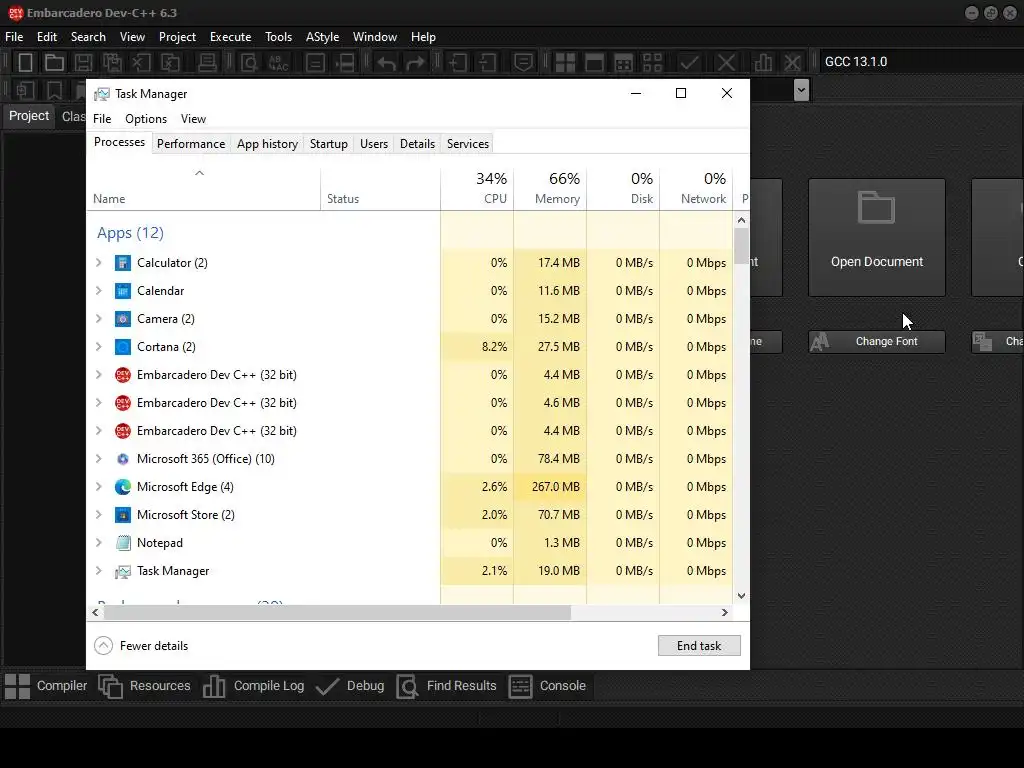Click the Microsoft Store icon in process list
The width and height of the screenshot is (1024, 768).
coord(123,515)
